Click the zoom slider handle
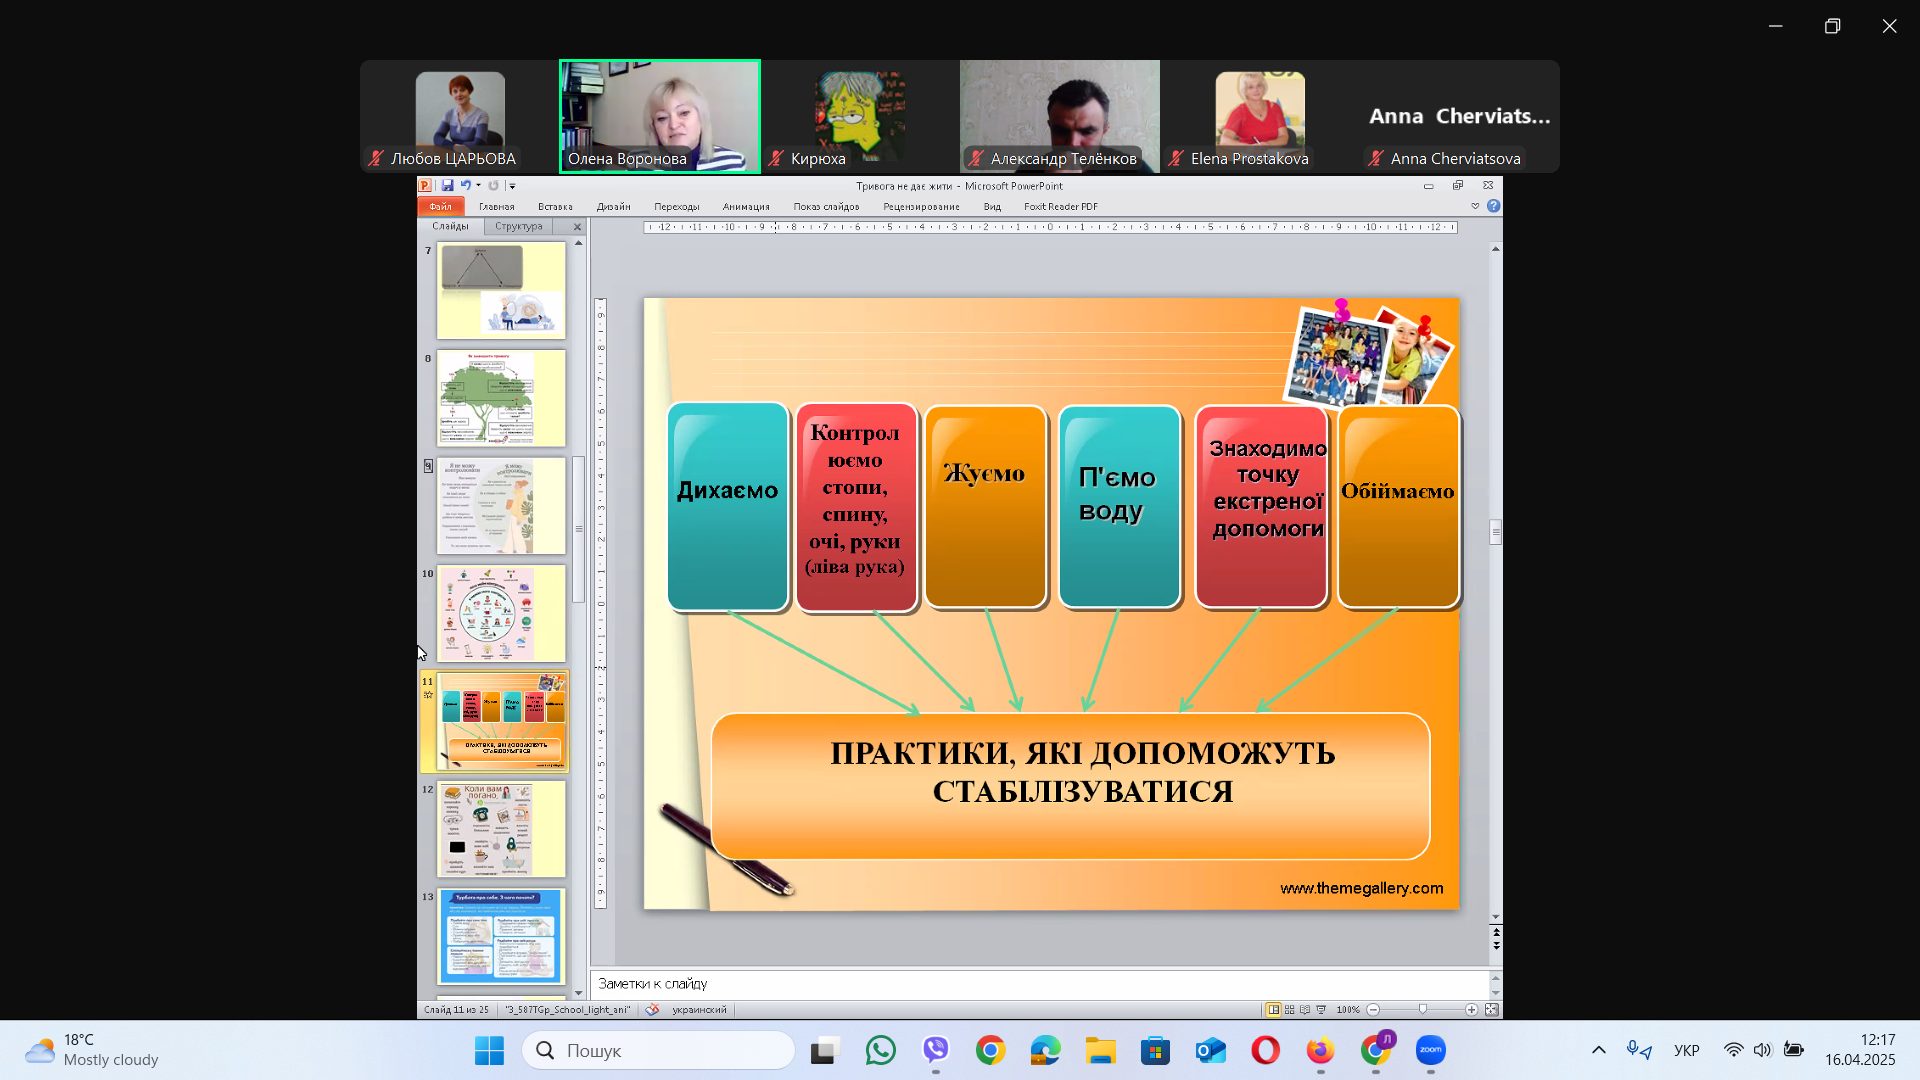 (x=1422, y=1010)
